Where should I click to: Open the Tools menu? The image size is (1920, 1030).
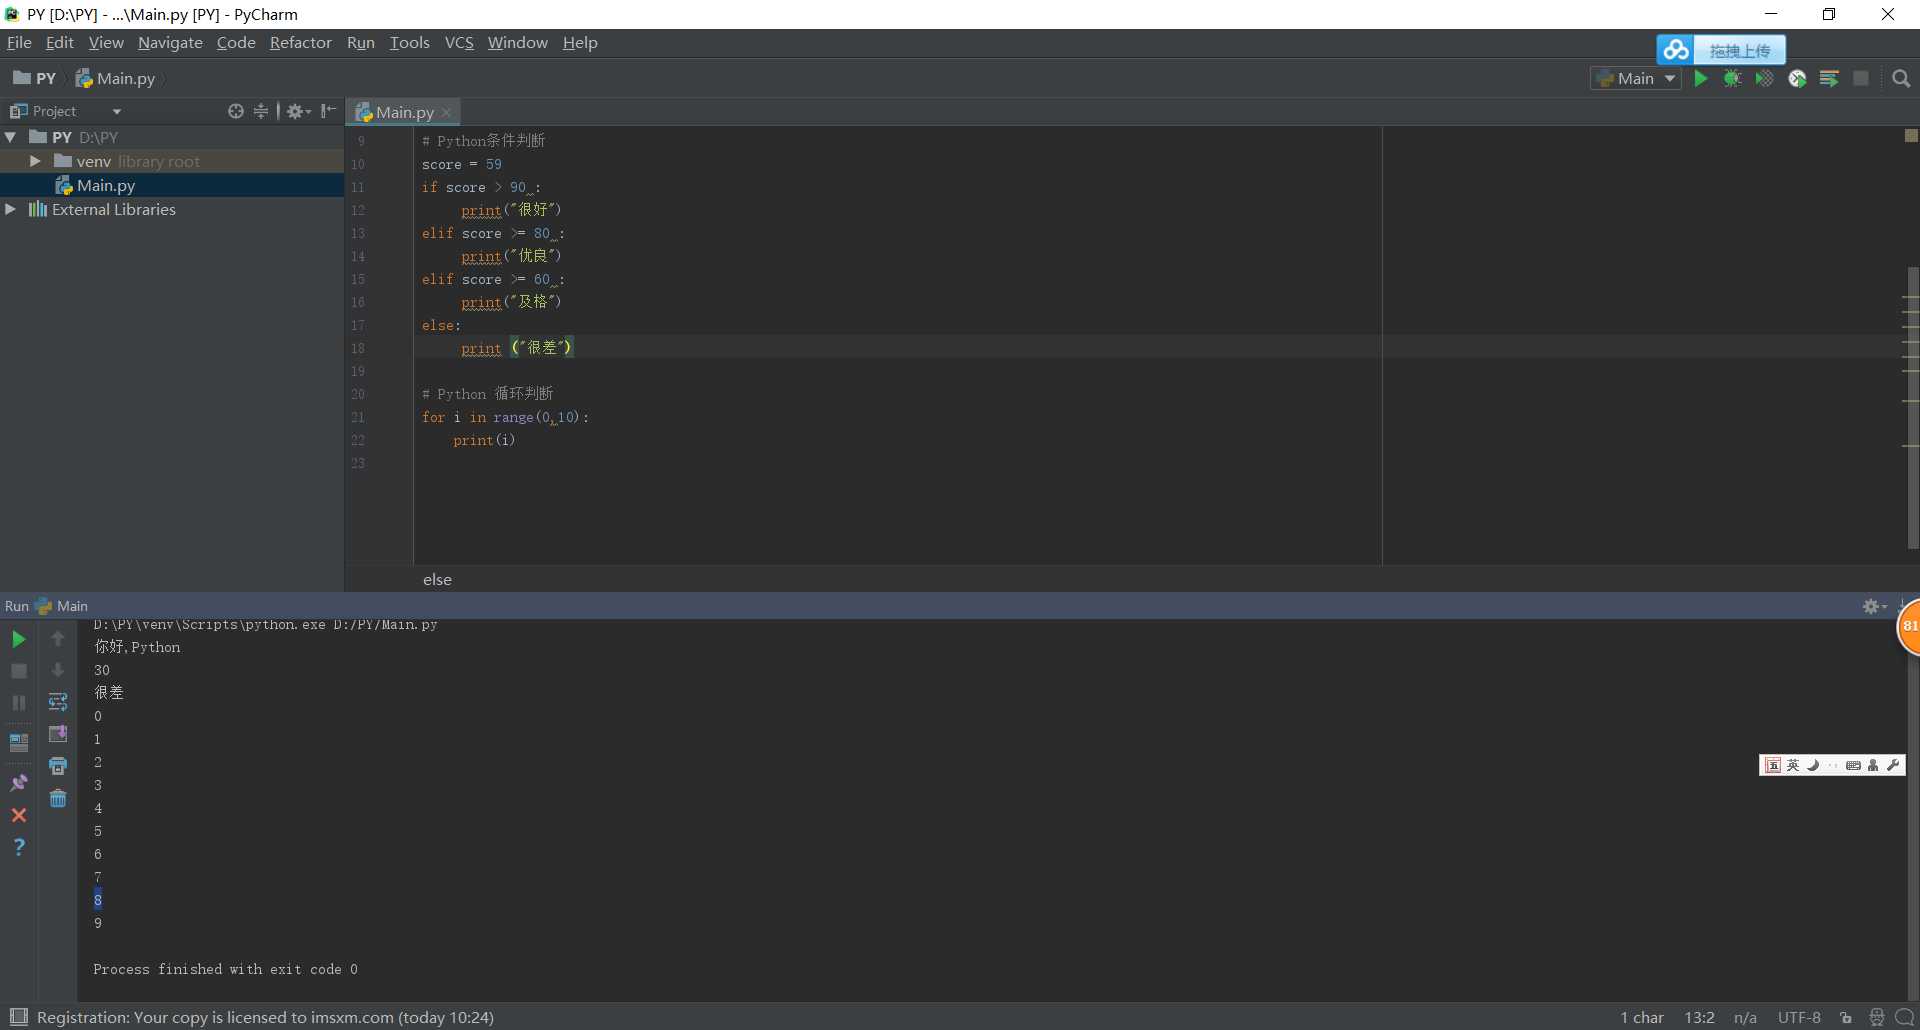point(409,43)
